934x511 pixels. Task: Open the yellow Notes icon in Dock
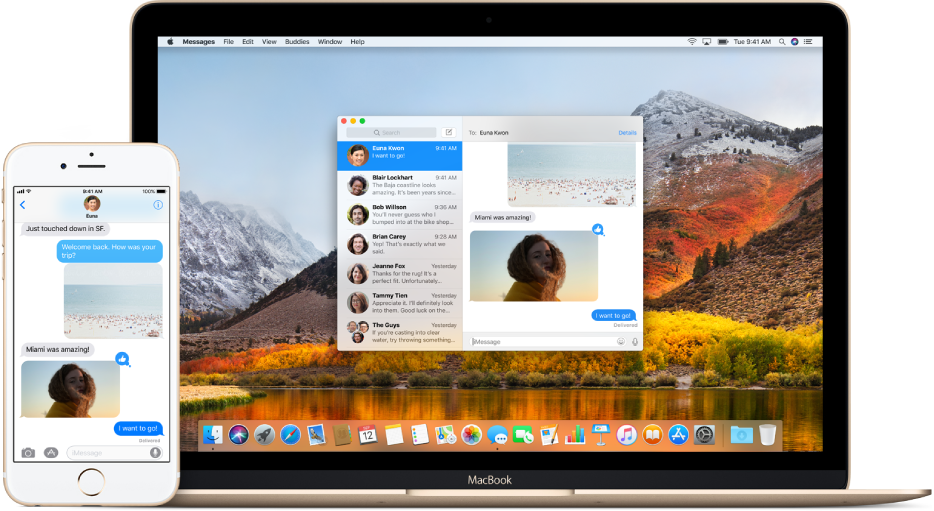point(394,435)
